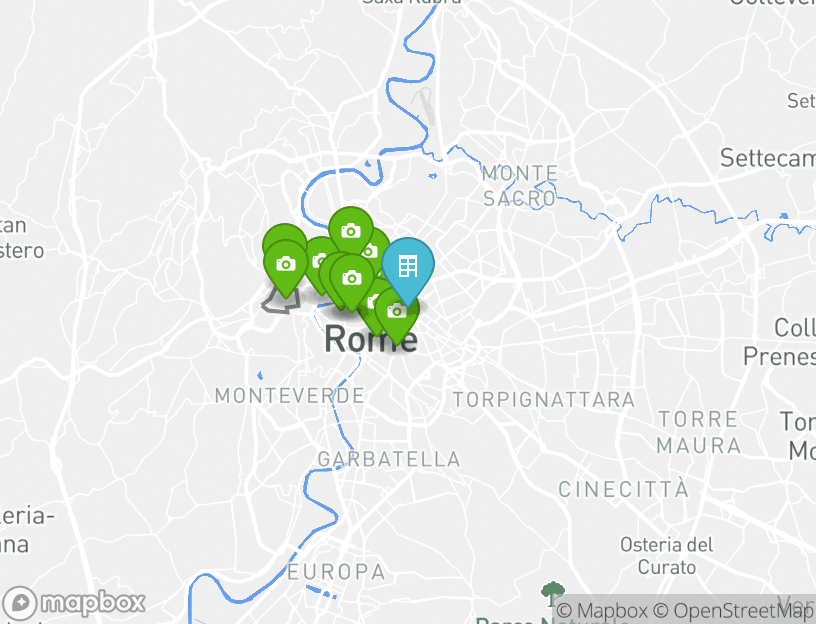This screenshot has height=624, width=816.
Task: Click the mapbox wordmark logo
Action: point(93,604)
